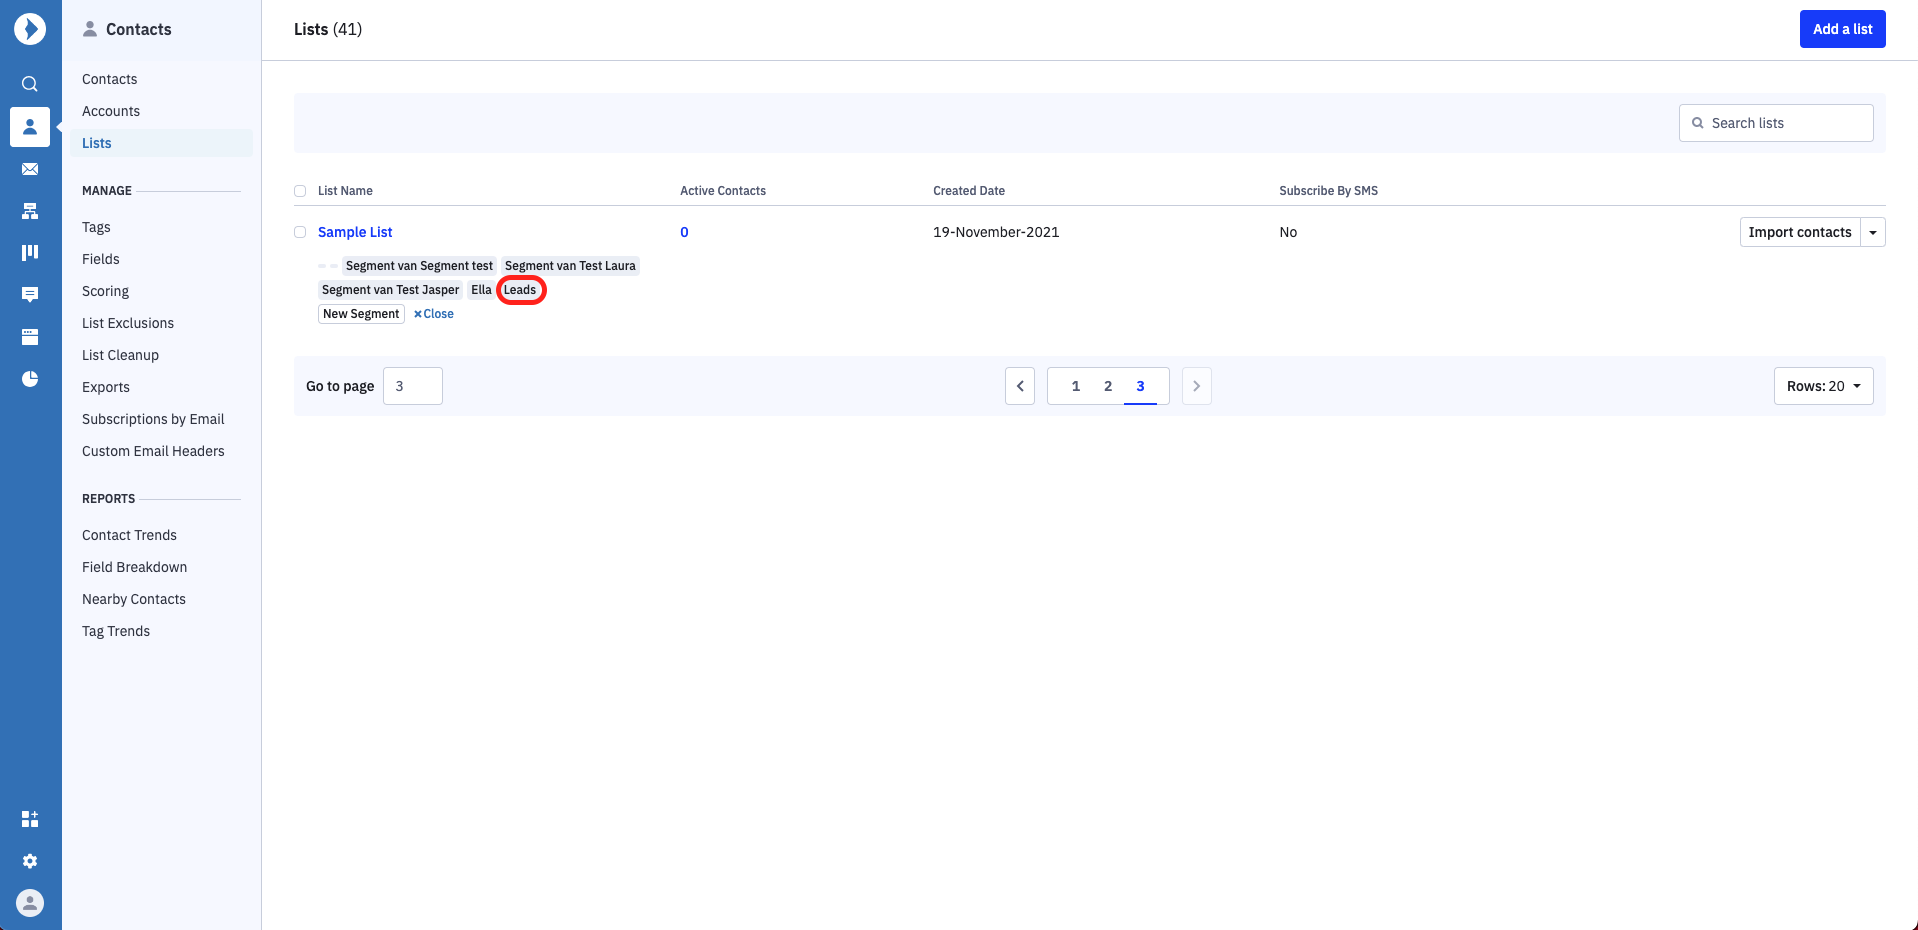This screenshot has width=1918, height=930.
Task: Click the Add a list button
Action: (1843, 29)
